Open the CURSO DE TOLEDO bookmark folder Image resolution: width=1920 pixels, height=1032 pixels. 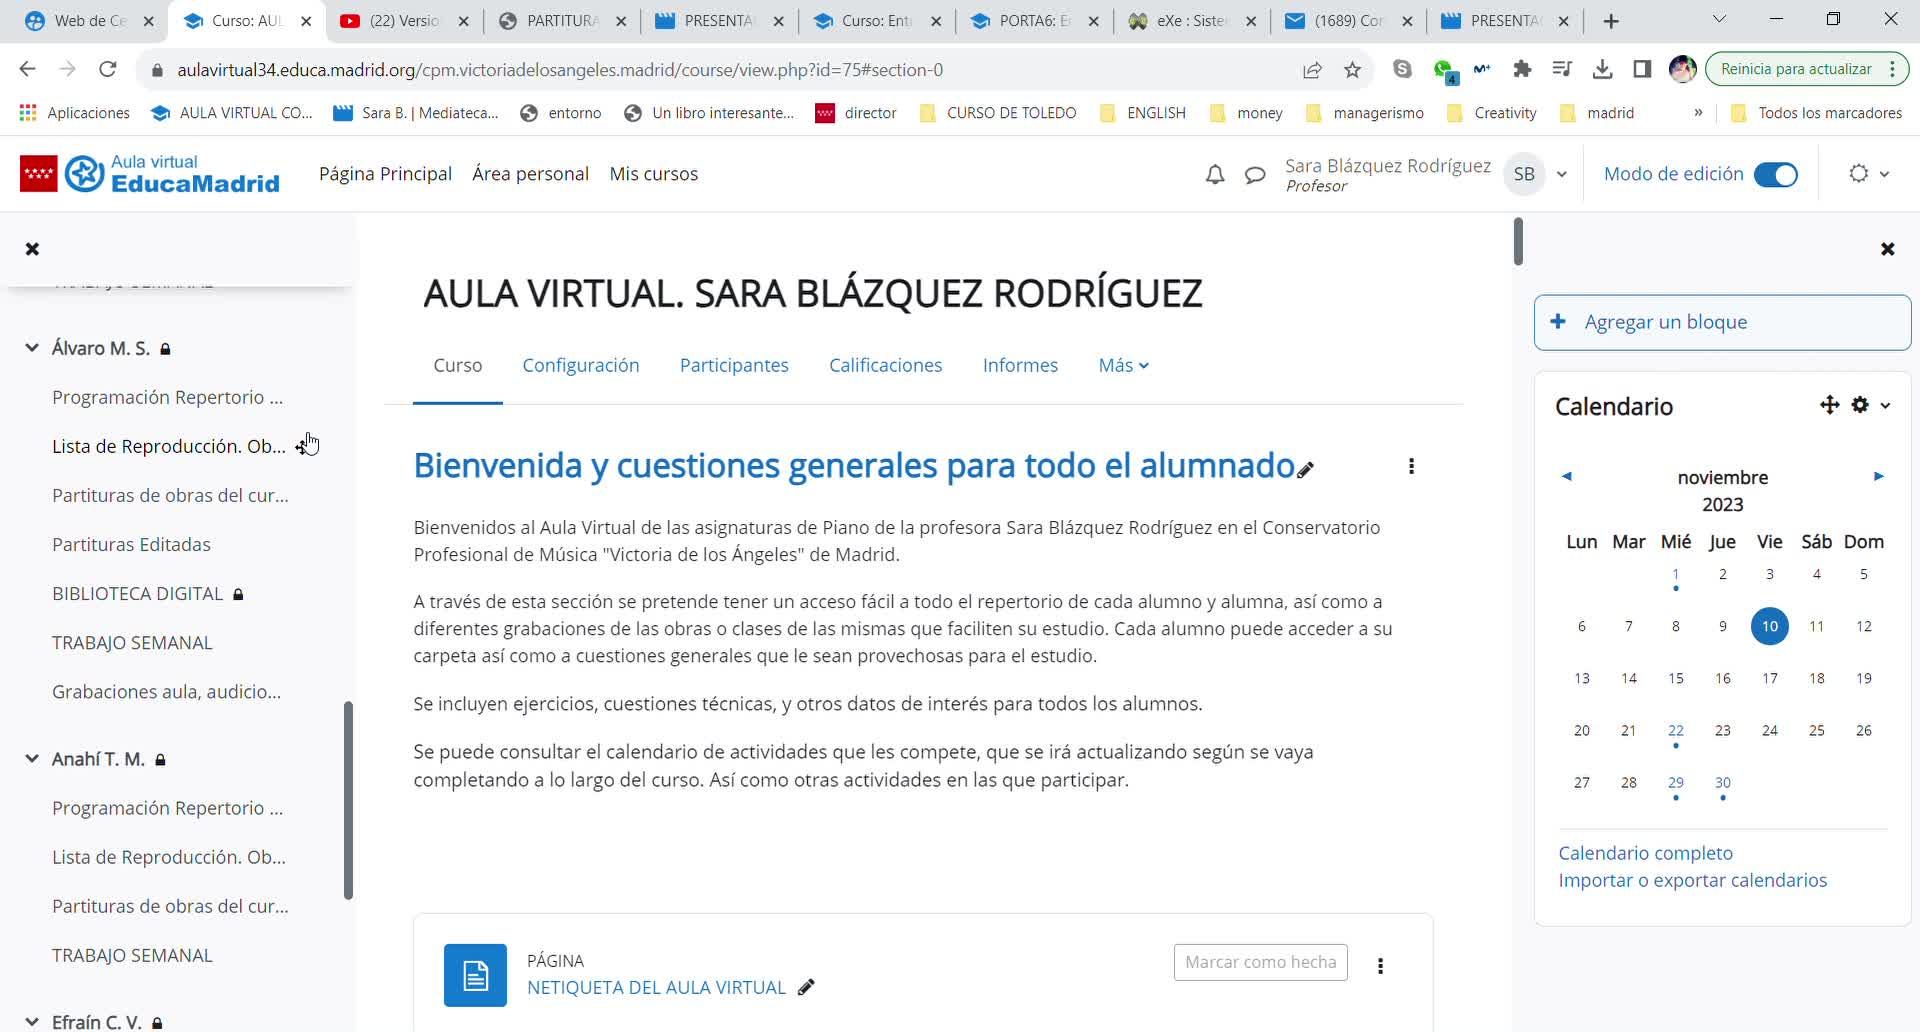coord(999,113)
